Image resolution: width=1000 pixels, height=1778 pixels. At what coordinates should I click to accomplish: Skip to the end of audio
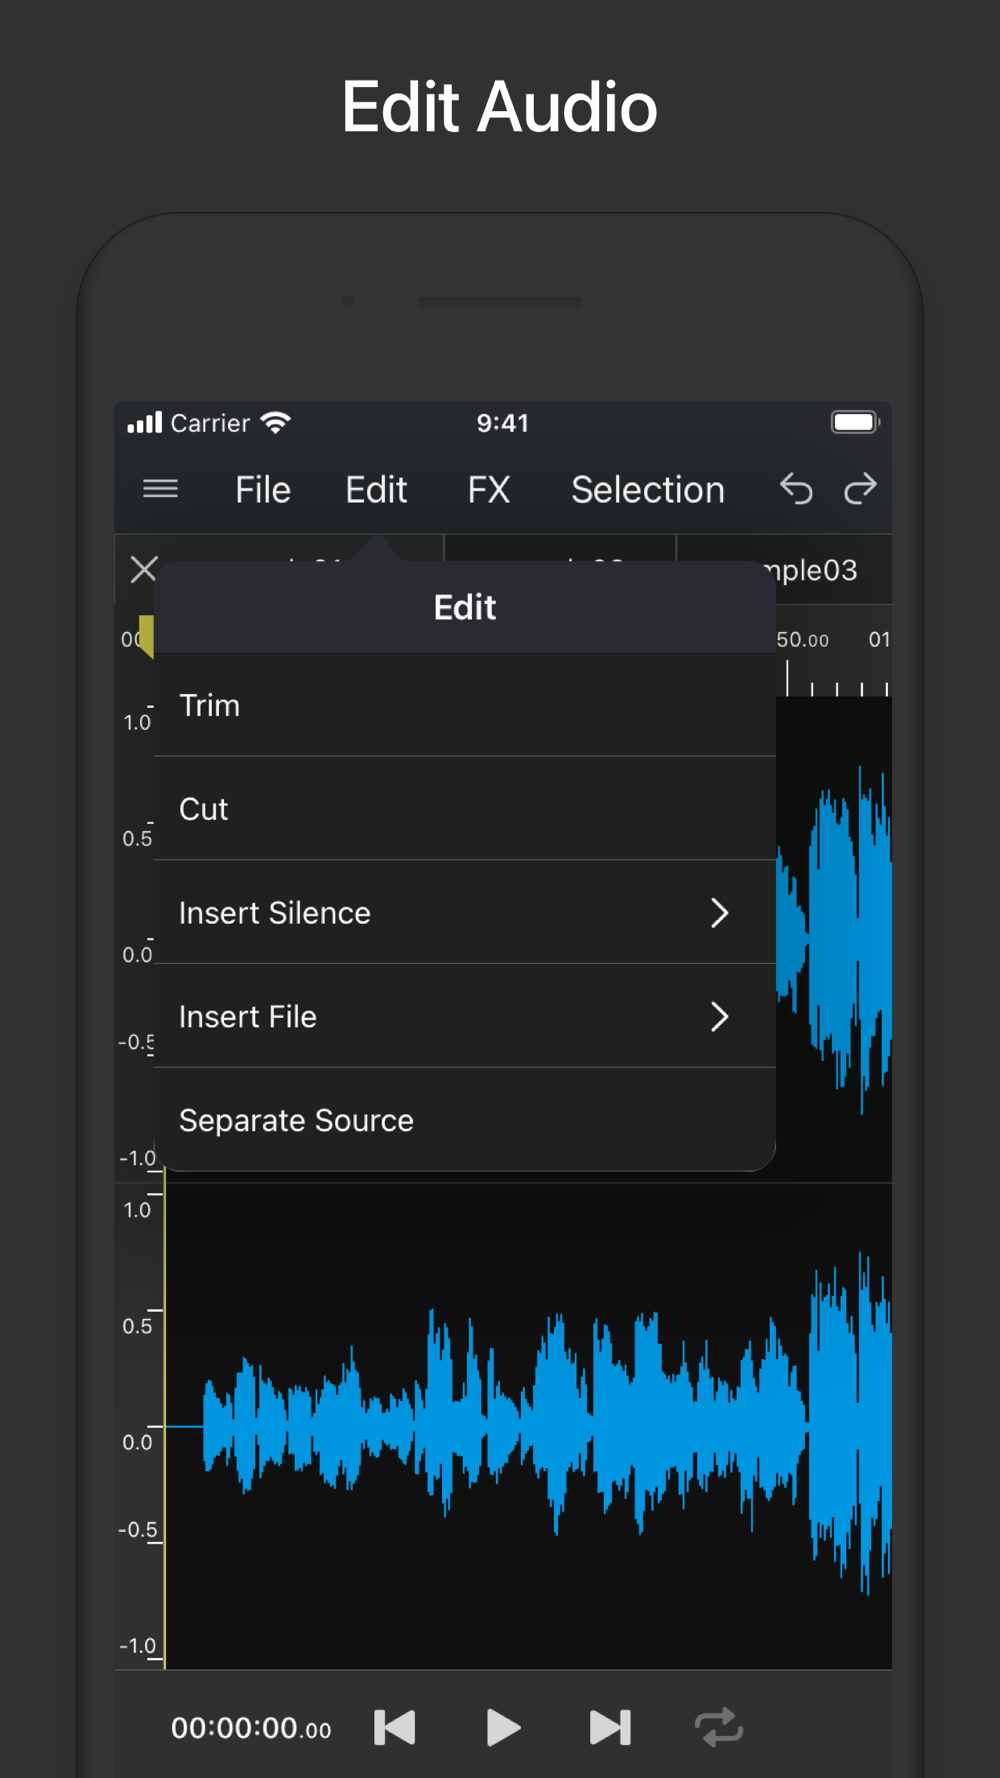coord(610,1727)
